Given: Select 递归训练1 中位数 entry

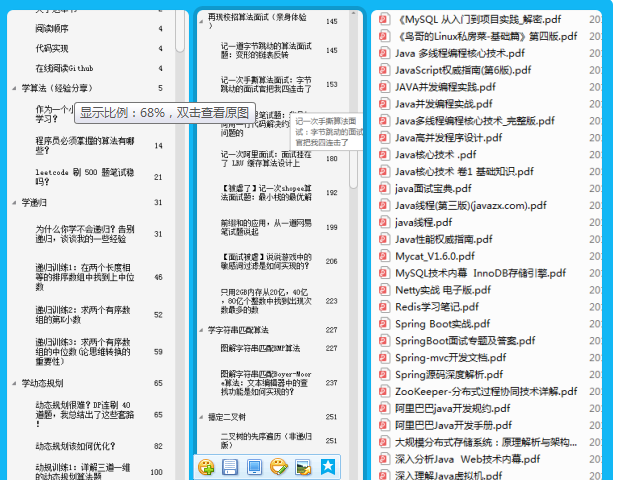Looking at the screenshot, I should (85, 277).
